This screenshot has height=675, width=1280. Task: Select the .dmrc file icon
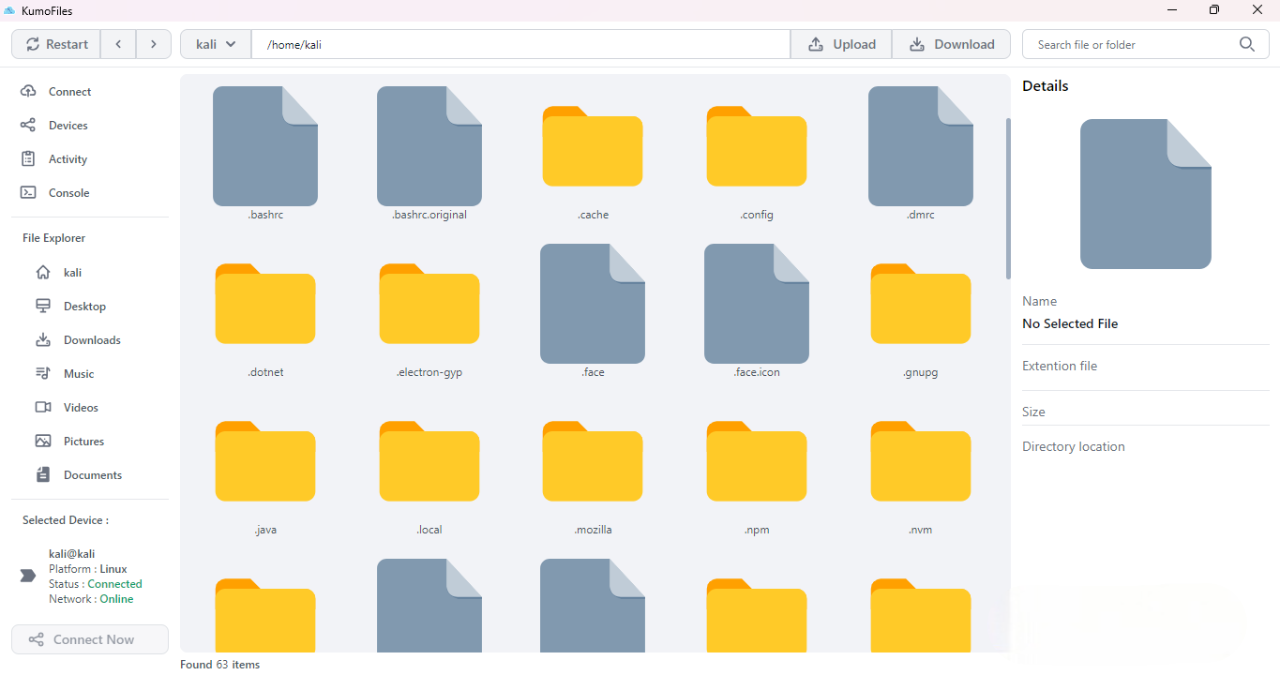click(x=920, y=147)
